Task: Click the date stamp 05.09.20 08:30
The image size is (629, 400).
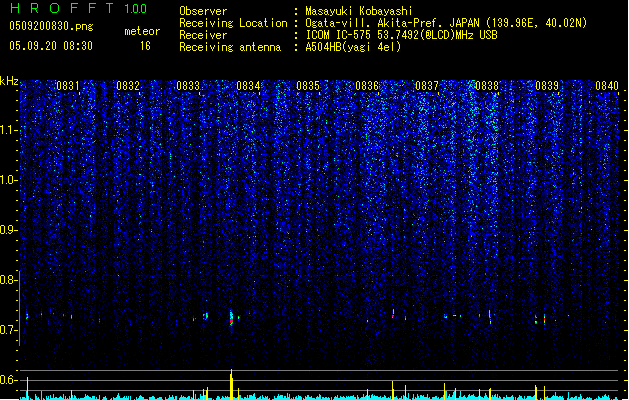Action: pyautogui.click(x=51, y=46)
